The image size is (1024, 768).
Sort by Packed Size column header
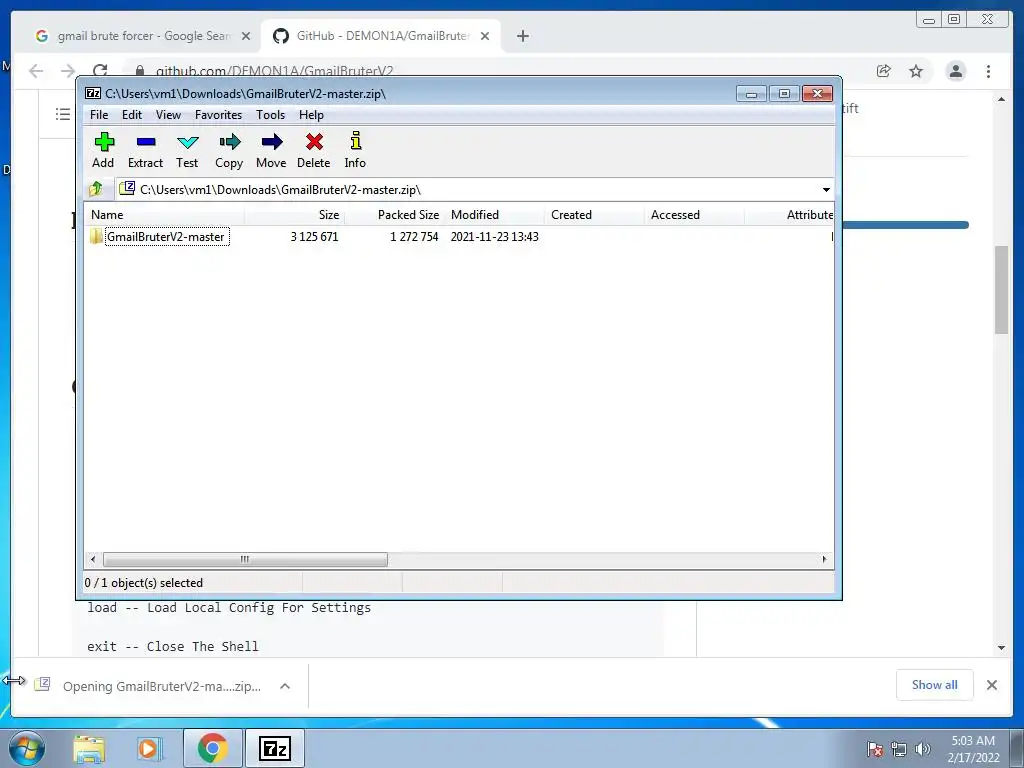coord(394,215)
